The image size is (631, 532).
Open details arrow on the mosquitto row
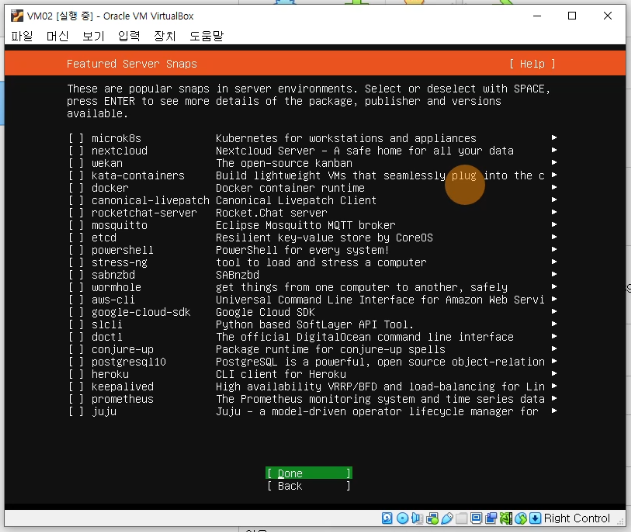point(554,225)
